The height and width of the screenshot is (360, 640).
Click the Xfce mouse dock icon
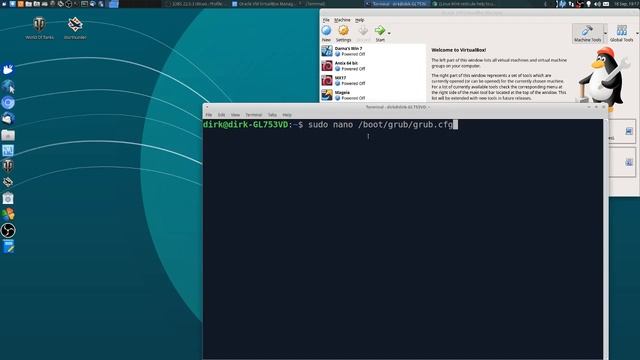click(x=8, y=69)
